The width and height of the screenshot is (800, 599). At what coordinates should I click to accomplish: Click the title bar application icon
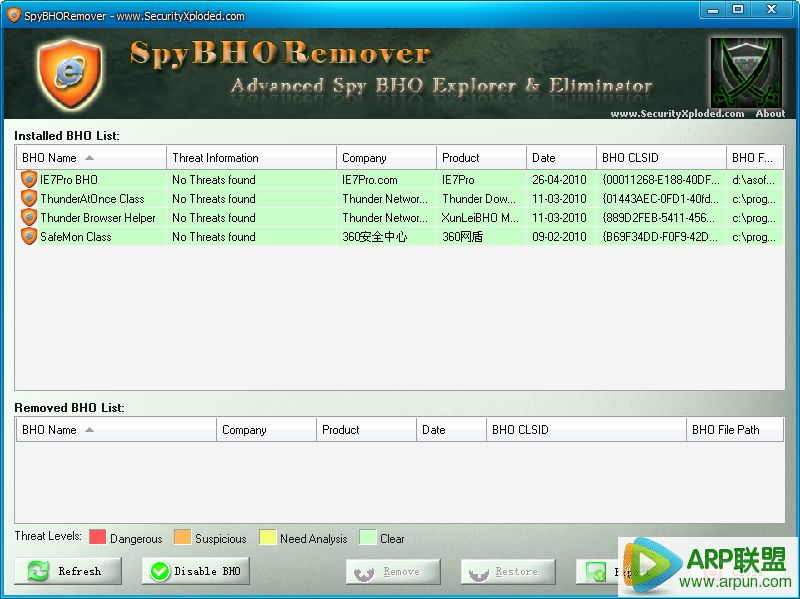tap(14, 15)
